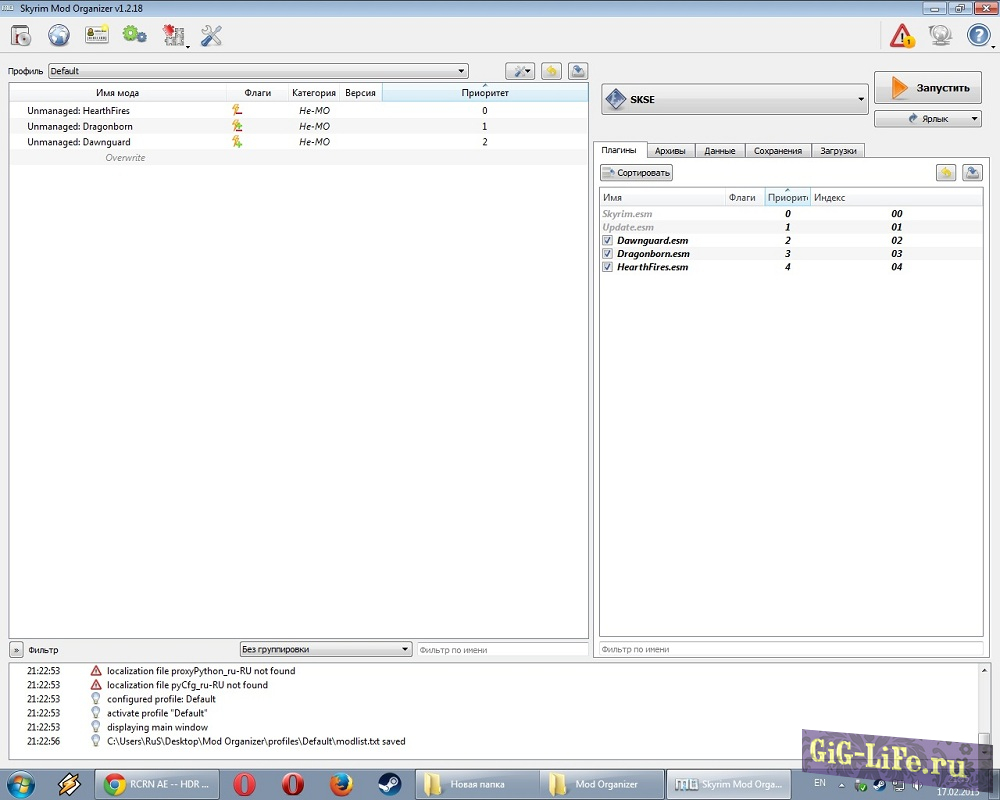Toggle the HearthFires.esm plugin checkbox

point(607,267)
